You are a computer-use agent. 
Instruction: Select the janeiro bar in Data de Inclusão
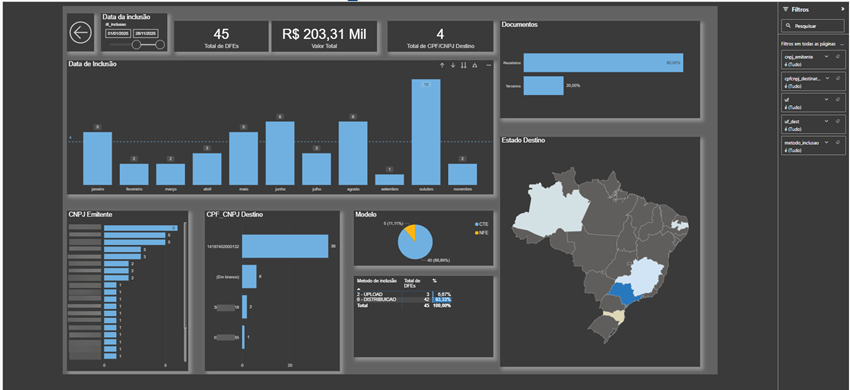(x=98, y=158)
